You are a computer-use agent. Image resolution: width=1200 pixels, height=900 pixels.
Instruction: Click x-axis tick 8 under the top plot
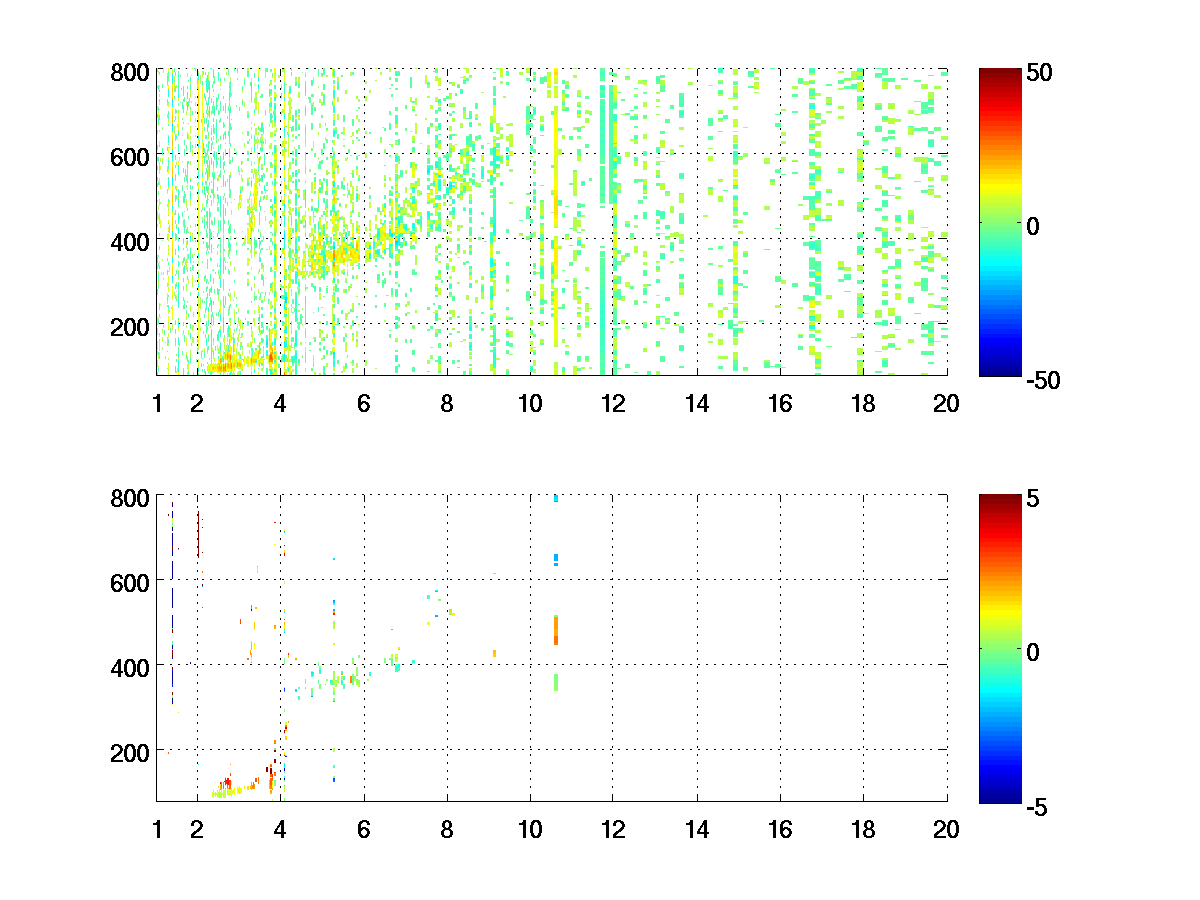point(447,404)
